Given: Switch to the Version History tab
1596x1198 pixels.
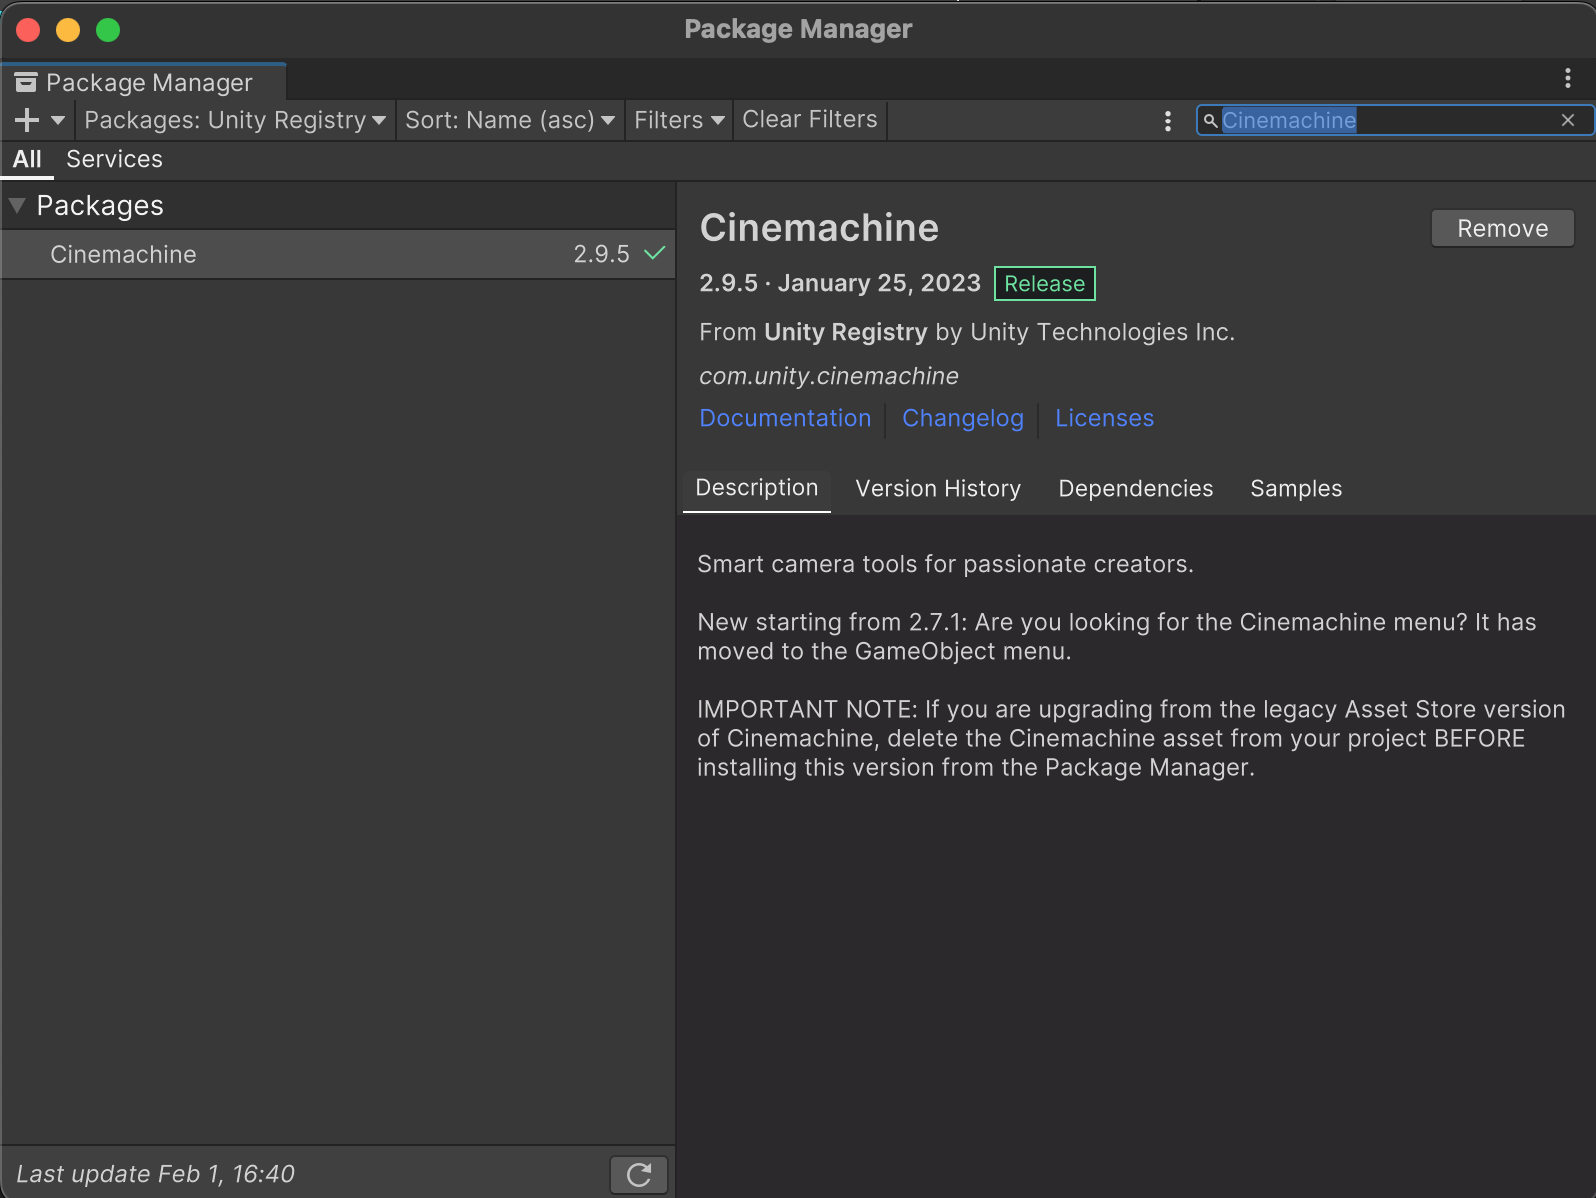Looking at the screenshot, I should (x=938, y=488).
